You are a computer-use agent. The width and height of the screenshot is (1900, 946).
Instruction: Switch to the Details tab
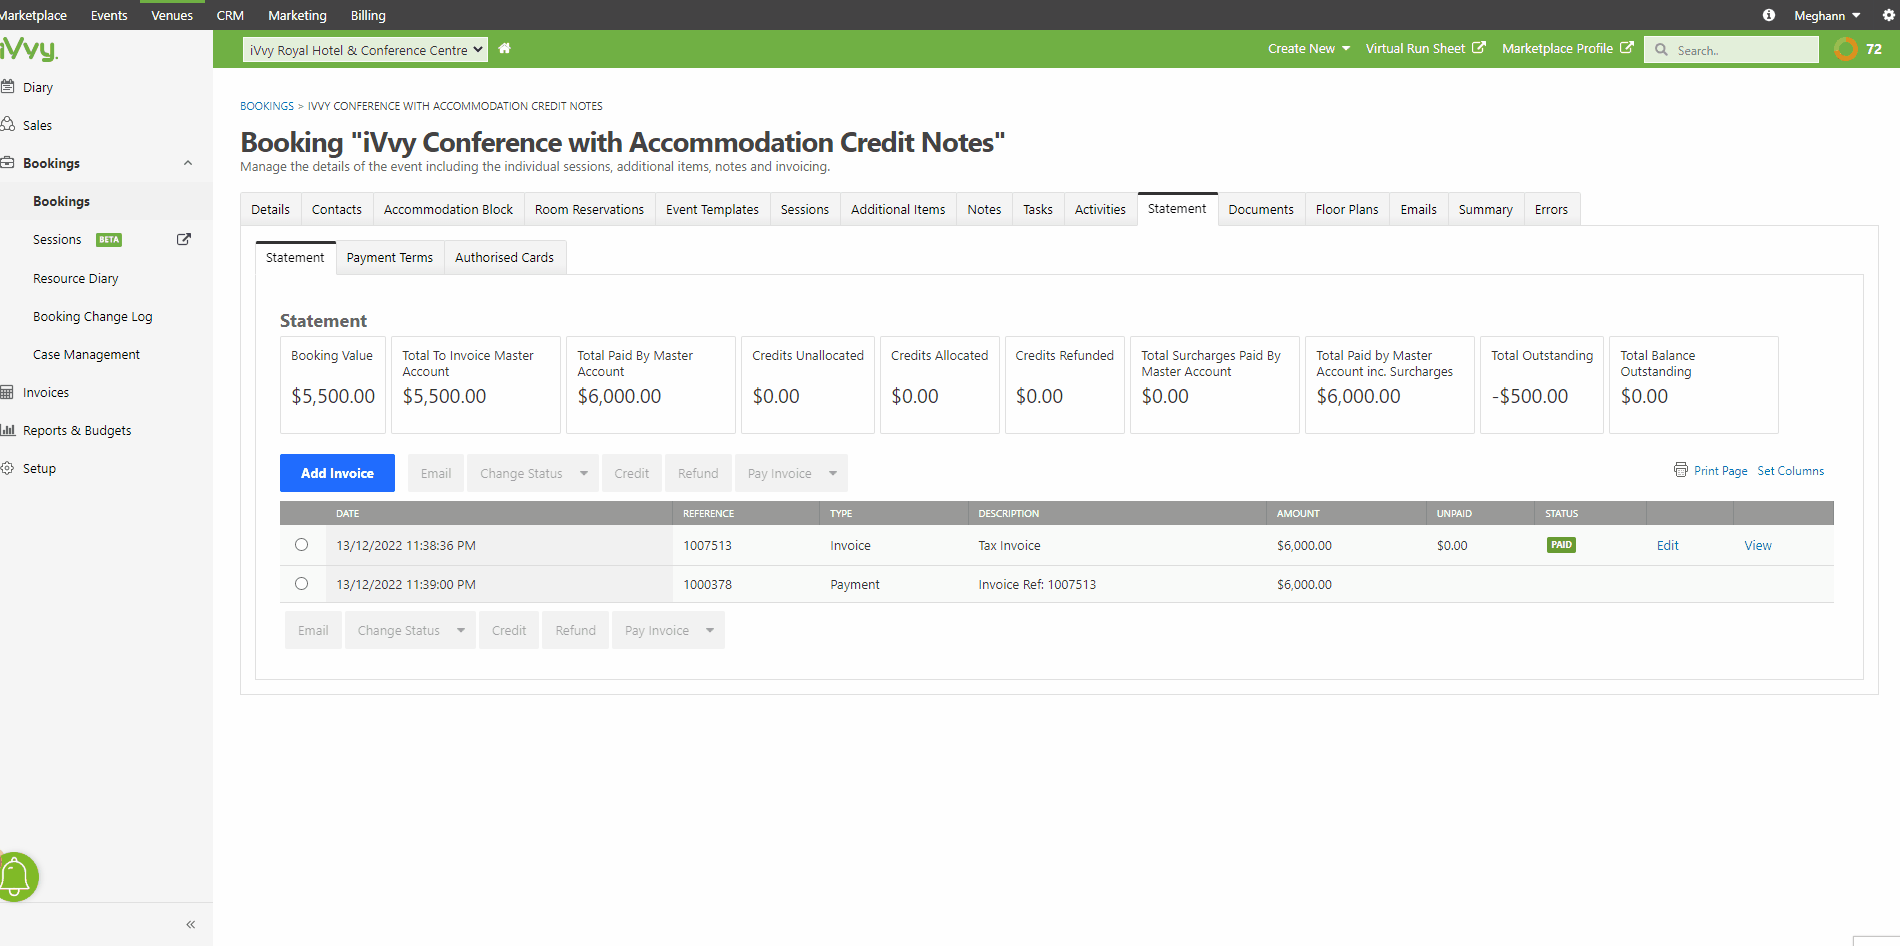click(270, 209)
